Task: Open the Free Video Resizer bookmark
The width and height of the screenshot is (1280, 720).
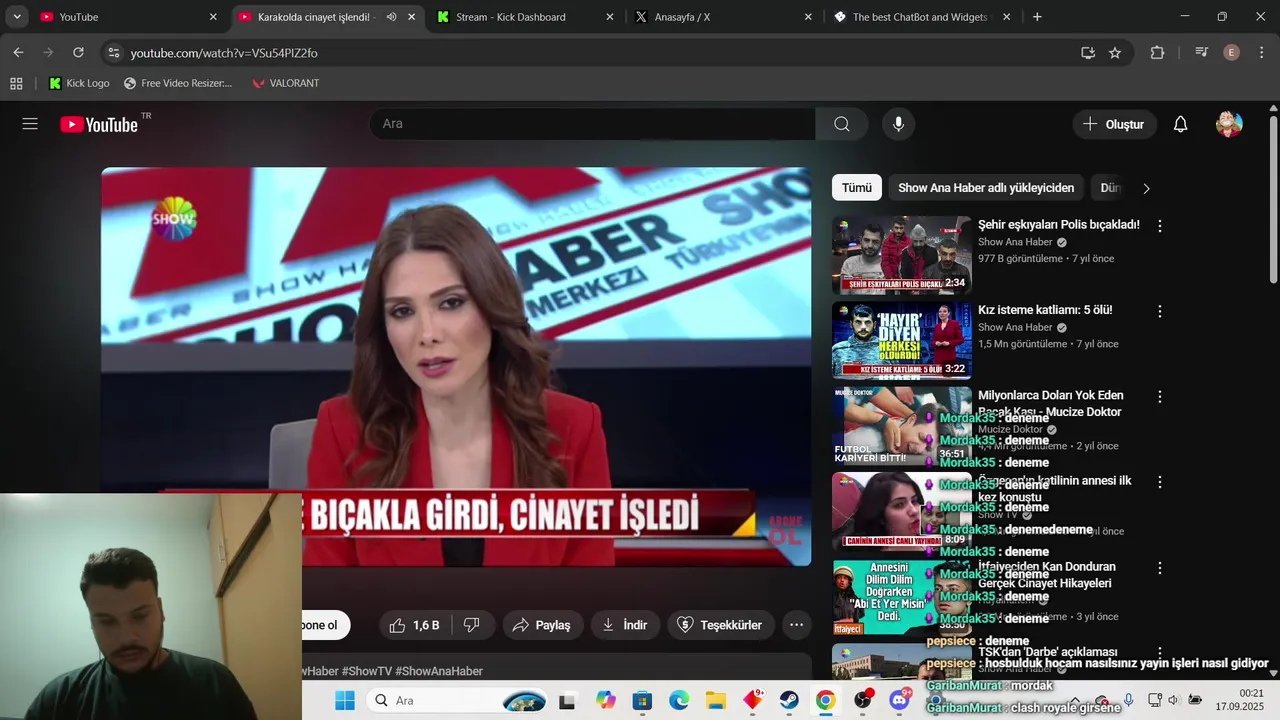Action: click(178, 83)
